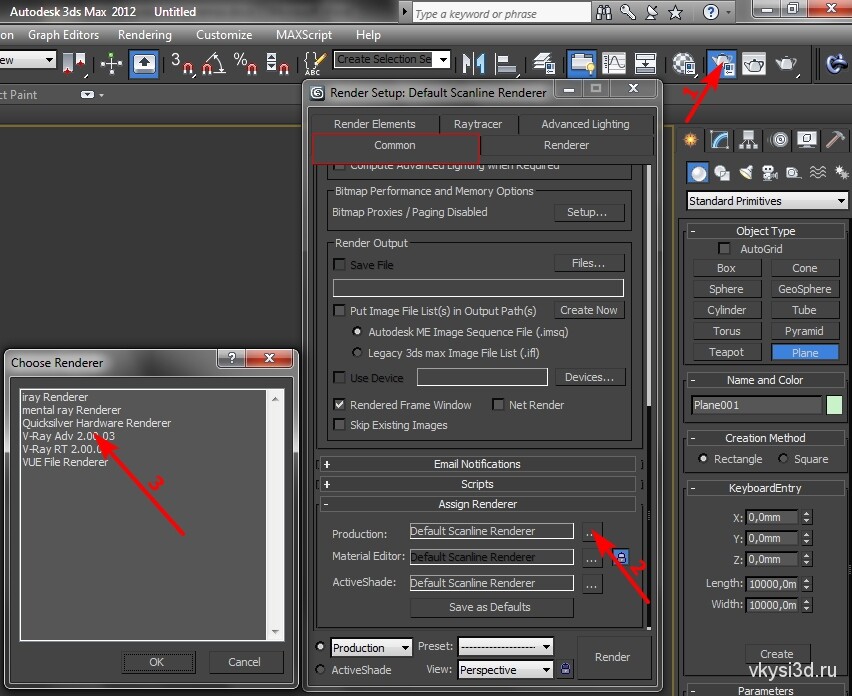Check Skip Existing Images

coord(340,424)
